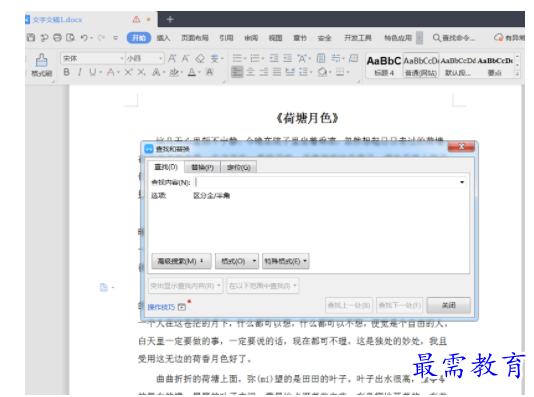Open the quick access toolbar customize arrow
Image resolution: width=534 pixels, height=397 pixels.
click(x=115, y=38)
